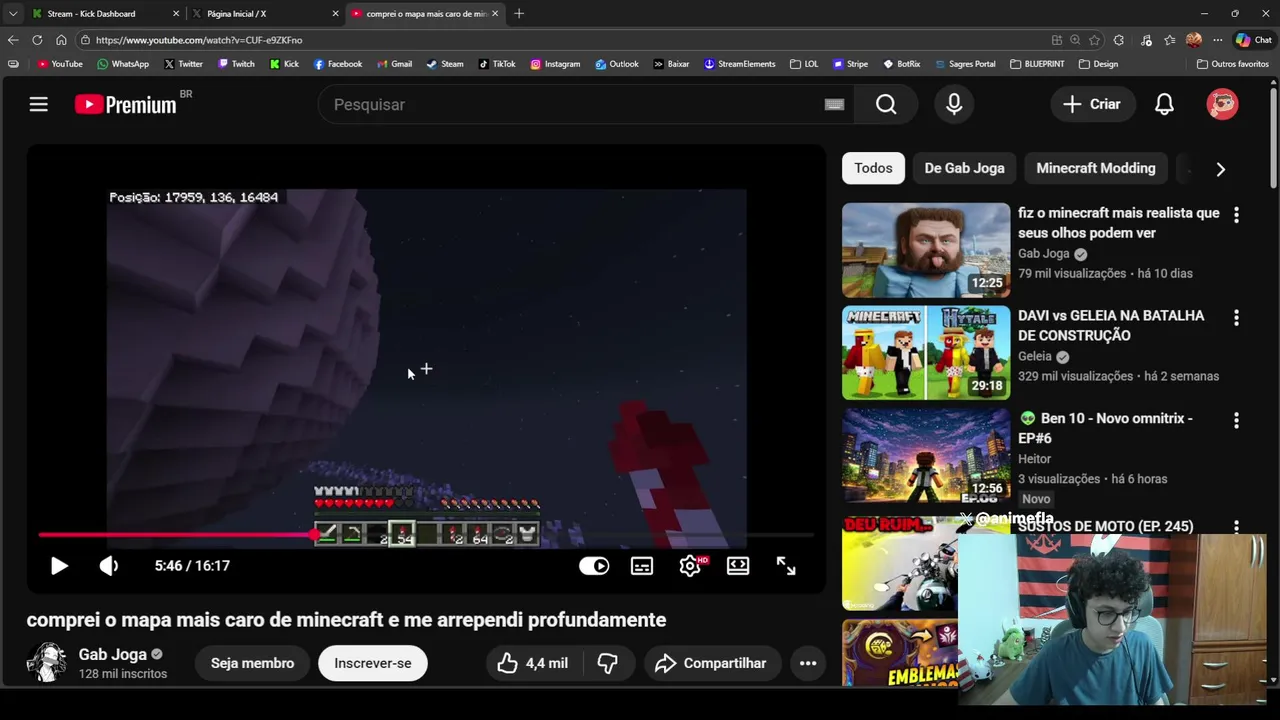Enter fullscreen mode
Viewport: 1280px width, 720px height.
[x=786, y=566]
